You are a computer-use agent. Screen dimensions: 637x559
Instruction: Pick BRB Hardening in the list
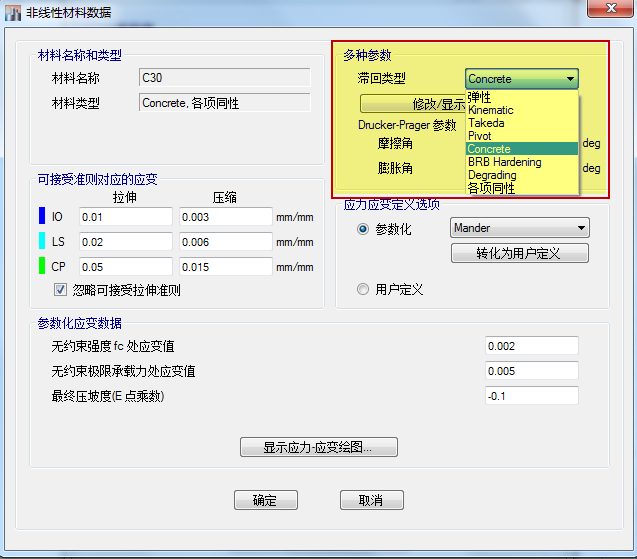504,162
